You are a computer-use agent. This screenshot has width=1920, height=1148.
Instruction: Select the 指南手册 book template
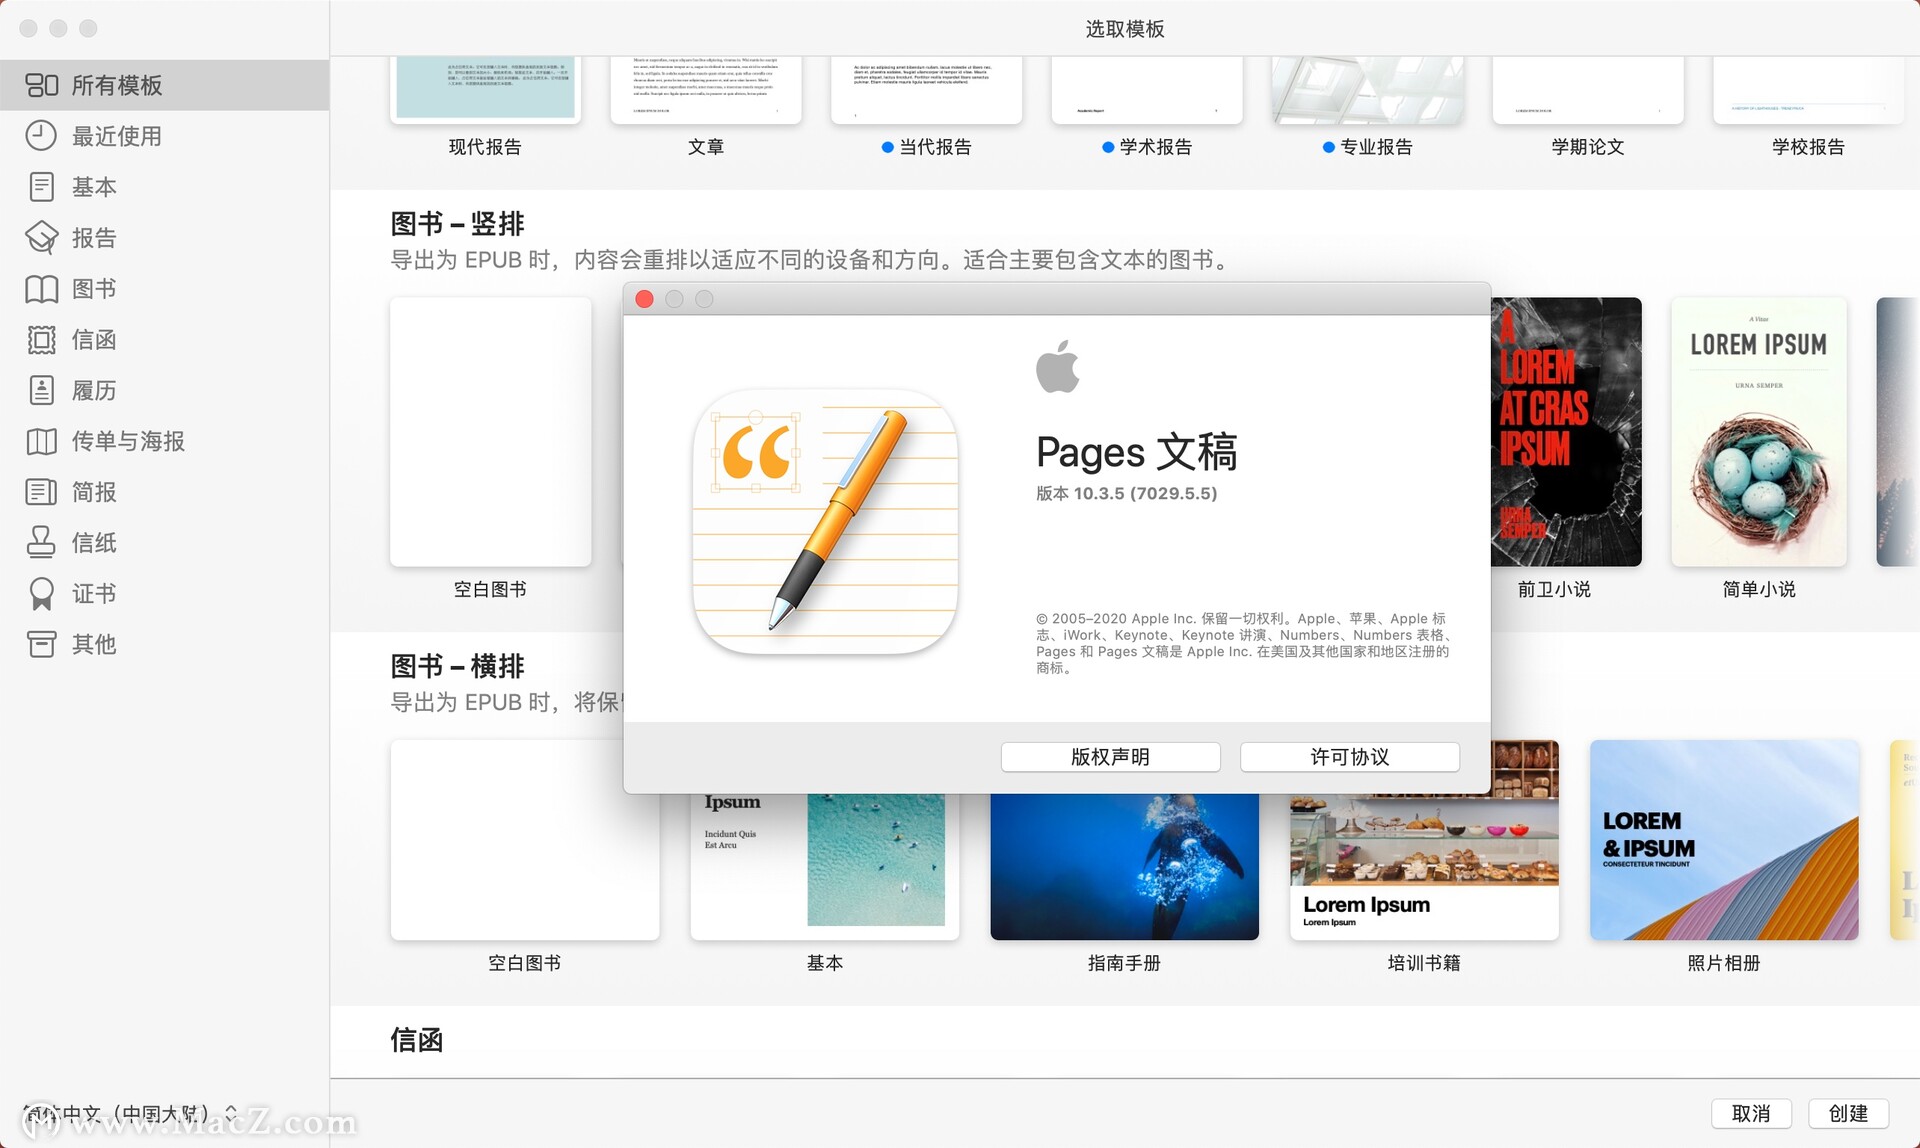click(x=1124, y=866)
